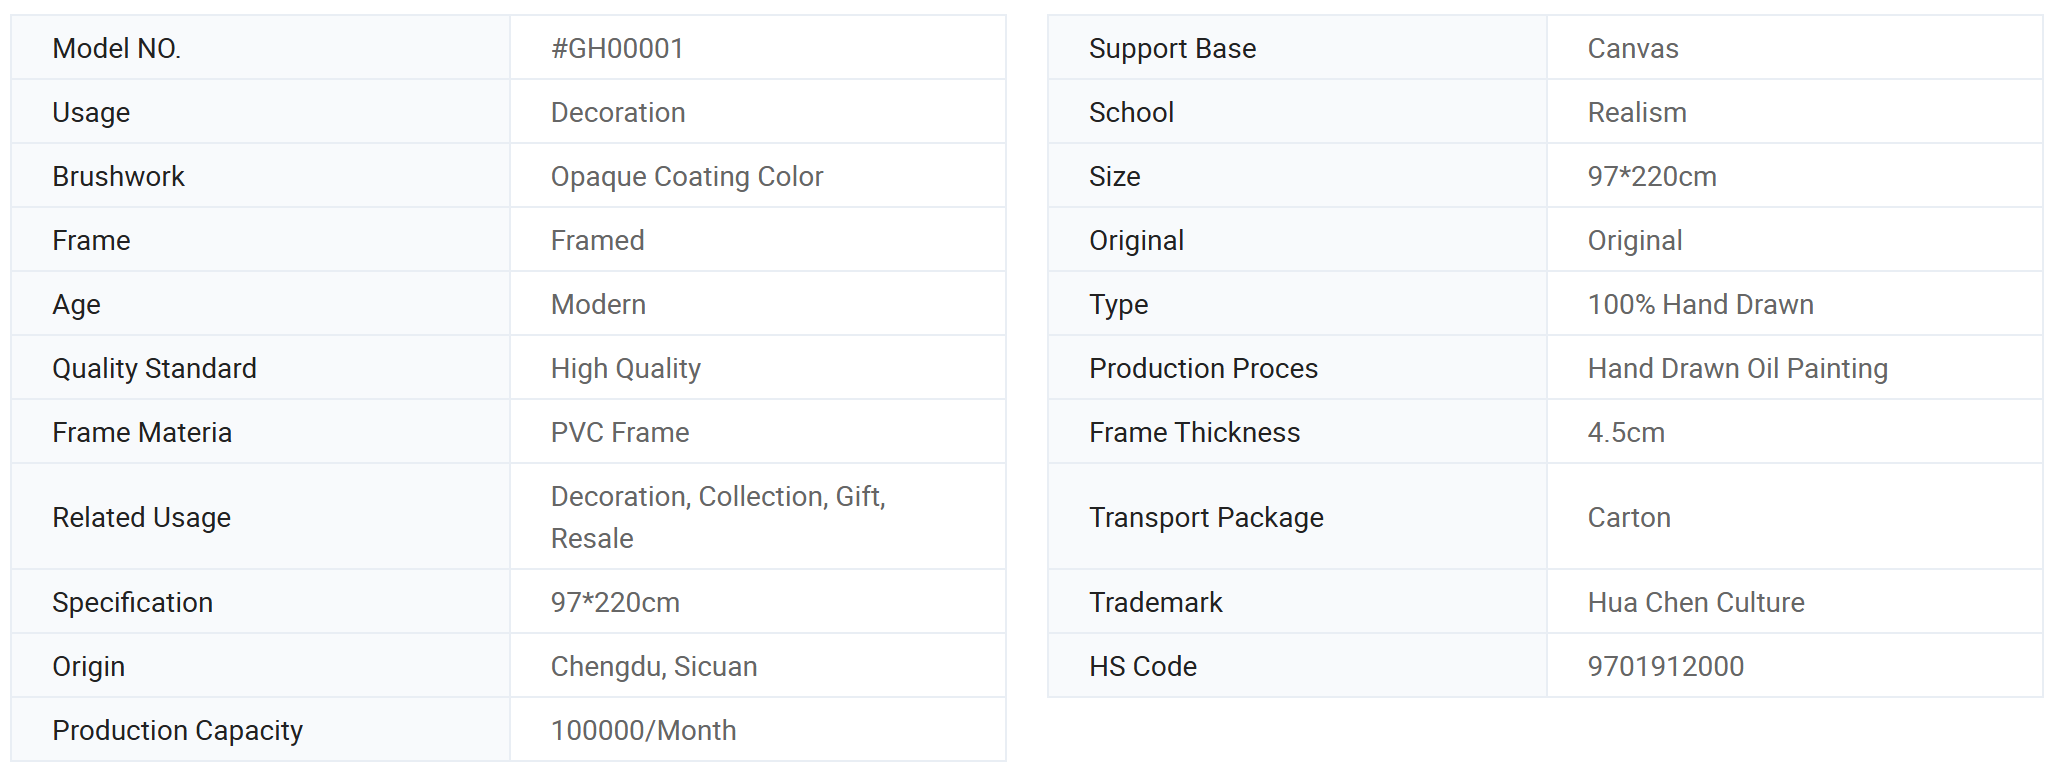The width and height of the screenshot is (2053, 777).
Task: Click the Hua Chen Culture trademark
Action: tap(1696, 602)
